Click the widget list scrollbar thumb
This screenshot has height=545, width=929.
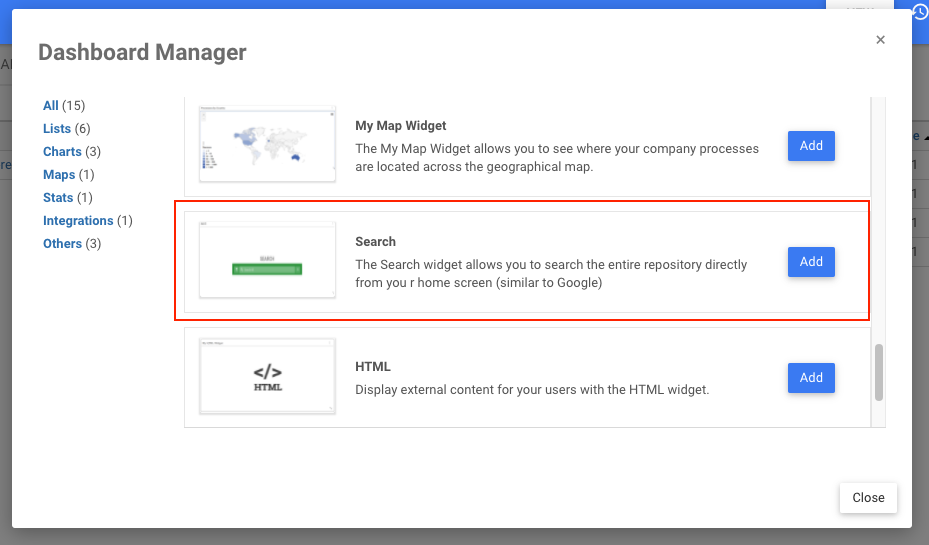click(x=879, y=372)
